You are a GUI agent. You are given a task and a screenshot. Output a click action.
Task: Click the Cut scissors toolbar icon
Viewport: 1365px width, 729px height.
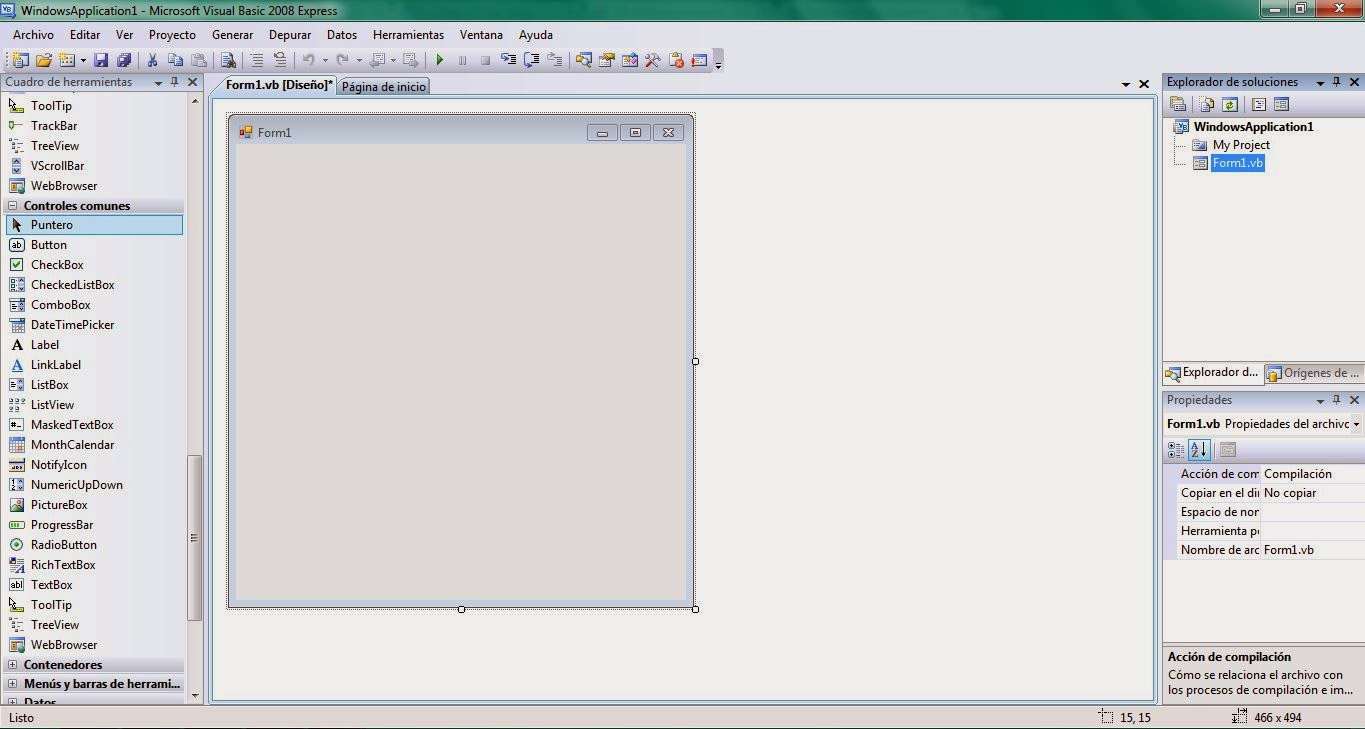click(152, 60)
